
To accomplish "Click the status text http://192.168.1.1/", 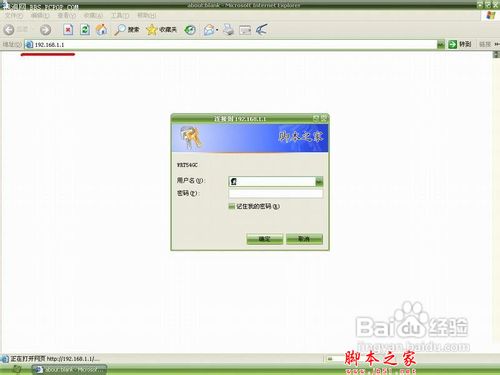I will point(73,359).
